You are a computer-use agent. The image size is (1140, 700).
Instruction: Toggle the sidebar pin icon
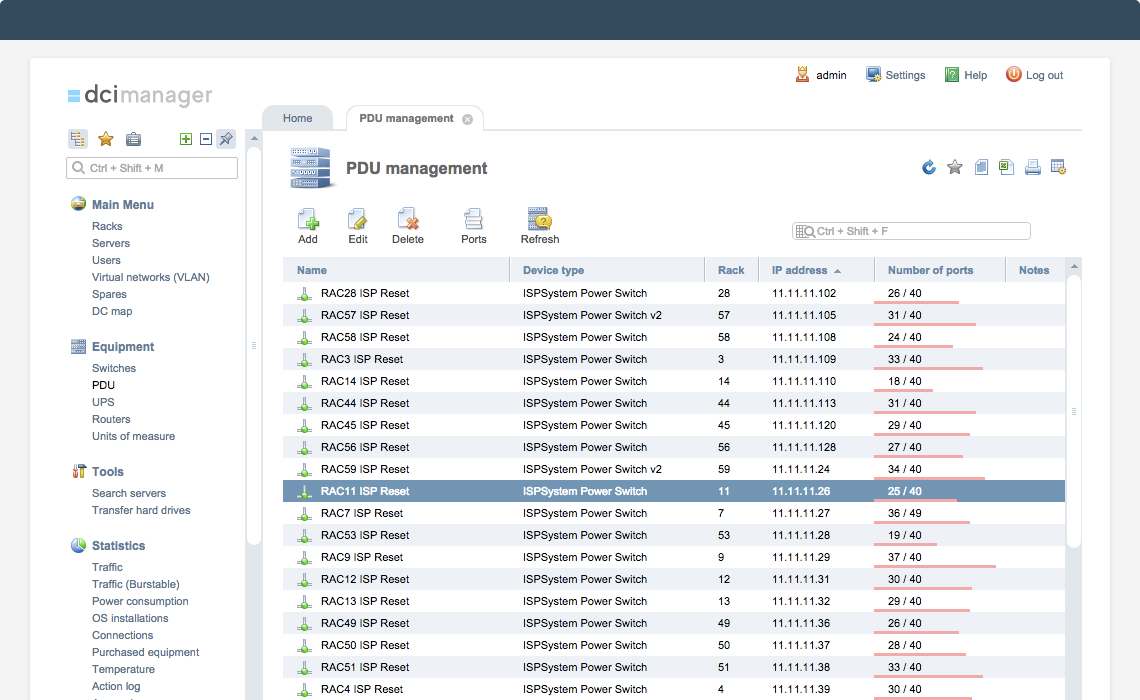point(226,138)
